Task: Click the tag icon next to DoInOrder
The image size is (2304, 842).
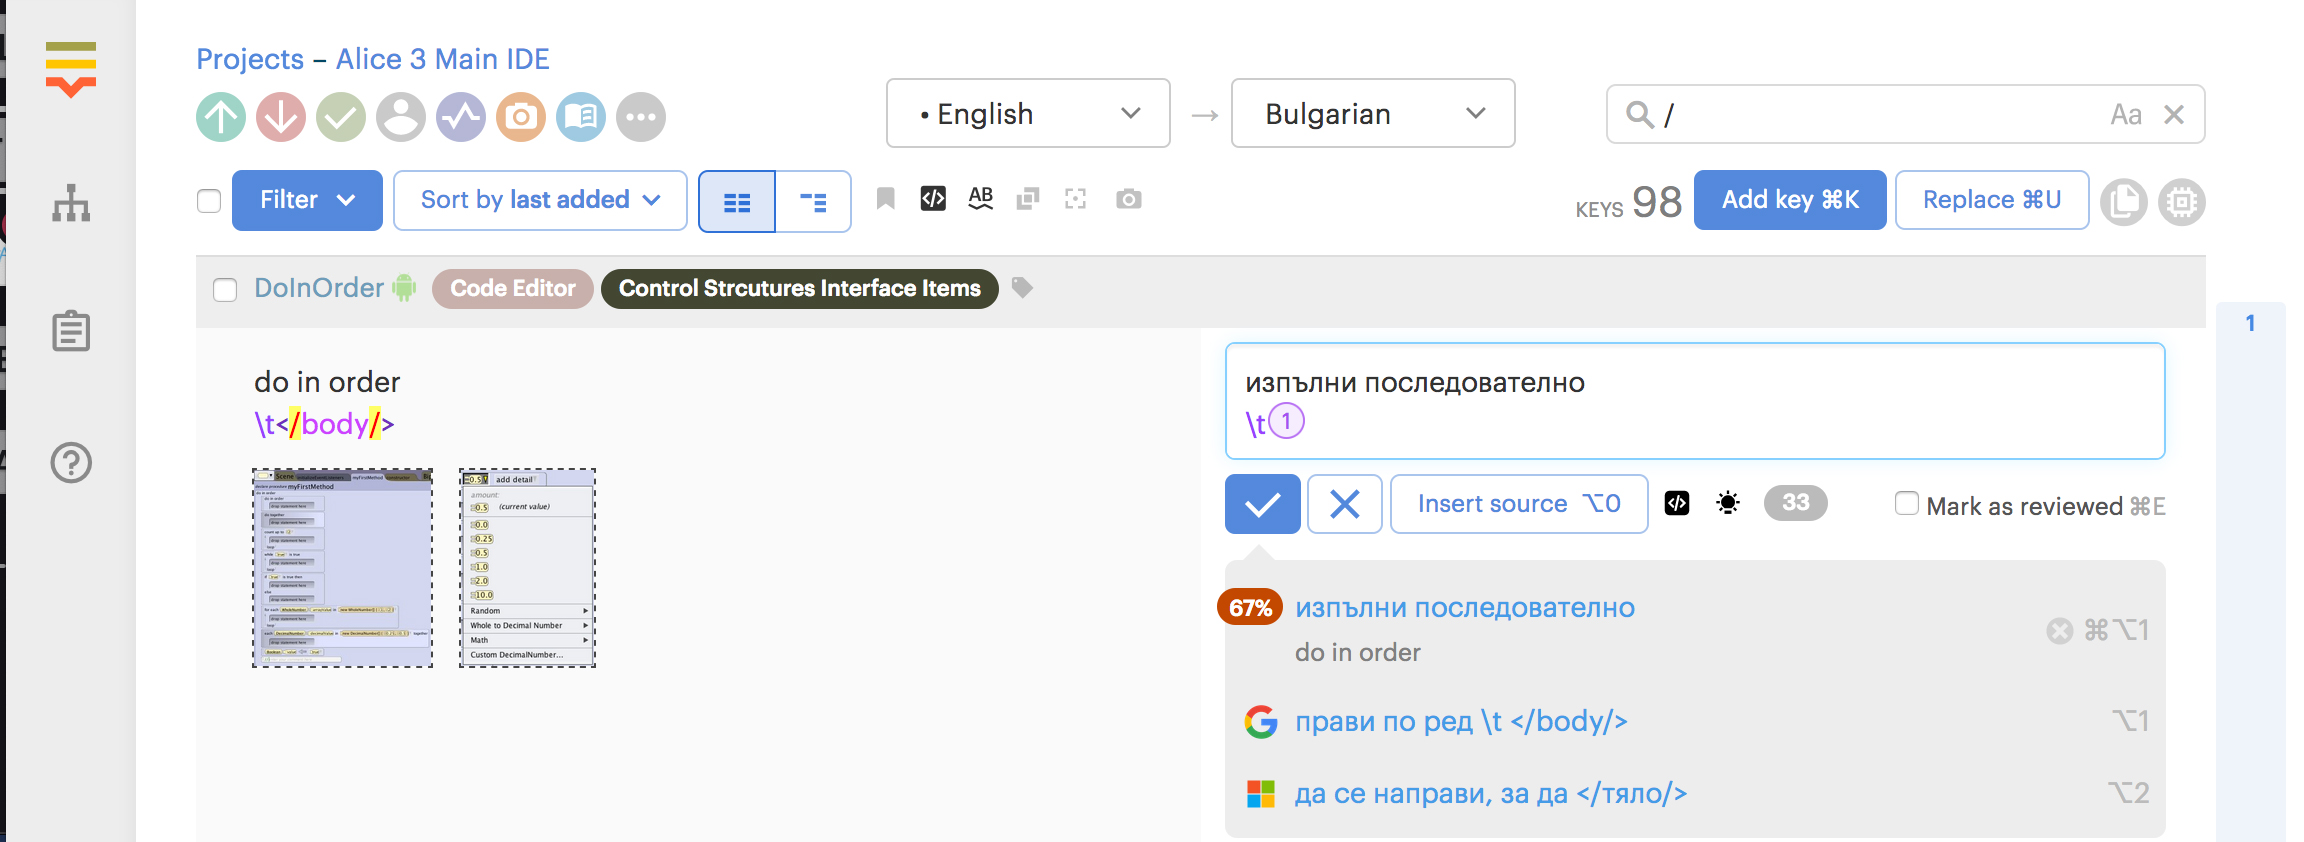Action: (1022, 288)
